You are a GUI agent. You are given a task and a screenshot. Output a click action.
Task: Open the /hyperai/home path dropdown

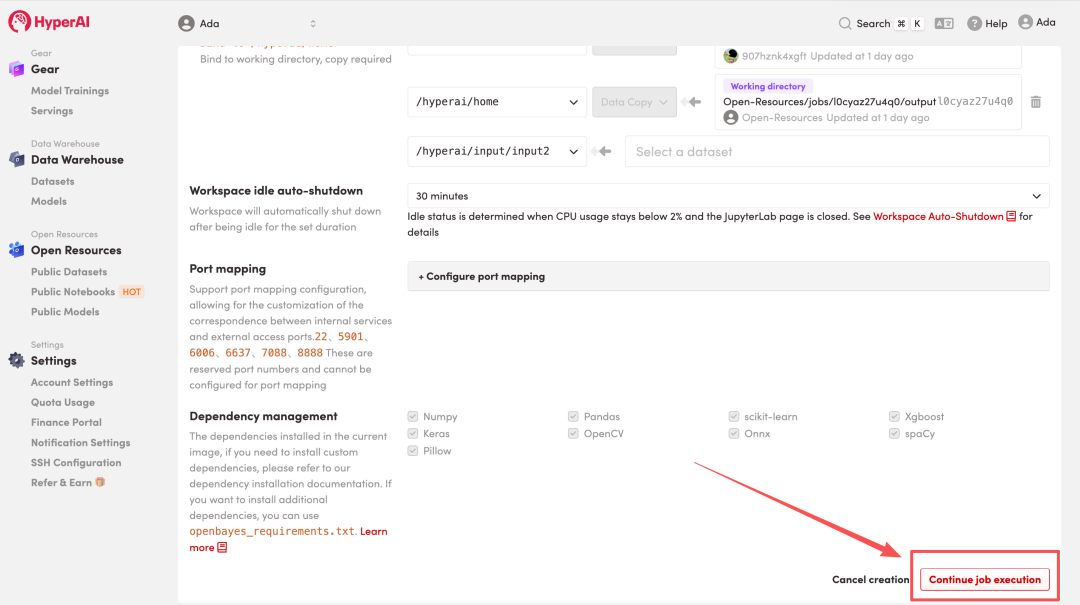tap(497, 102)
